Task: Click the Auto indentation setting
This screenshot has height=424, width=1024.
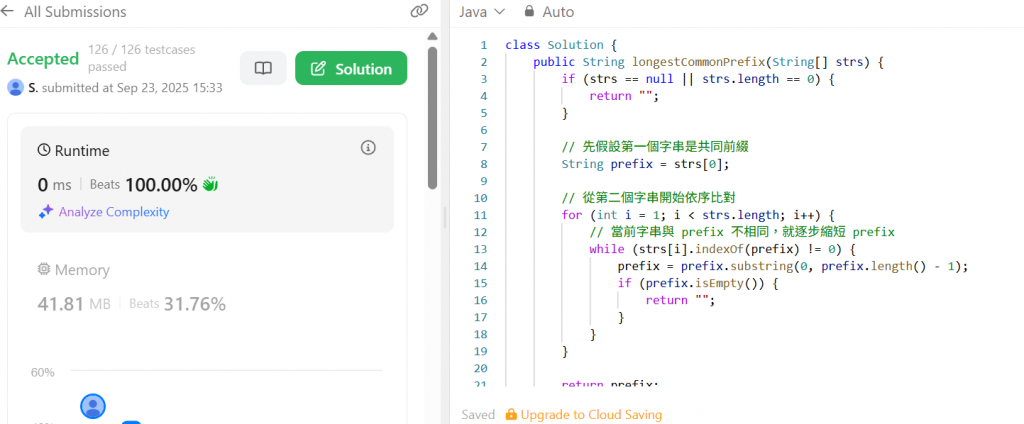Action: point(558,12)
